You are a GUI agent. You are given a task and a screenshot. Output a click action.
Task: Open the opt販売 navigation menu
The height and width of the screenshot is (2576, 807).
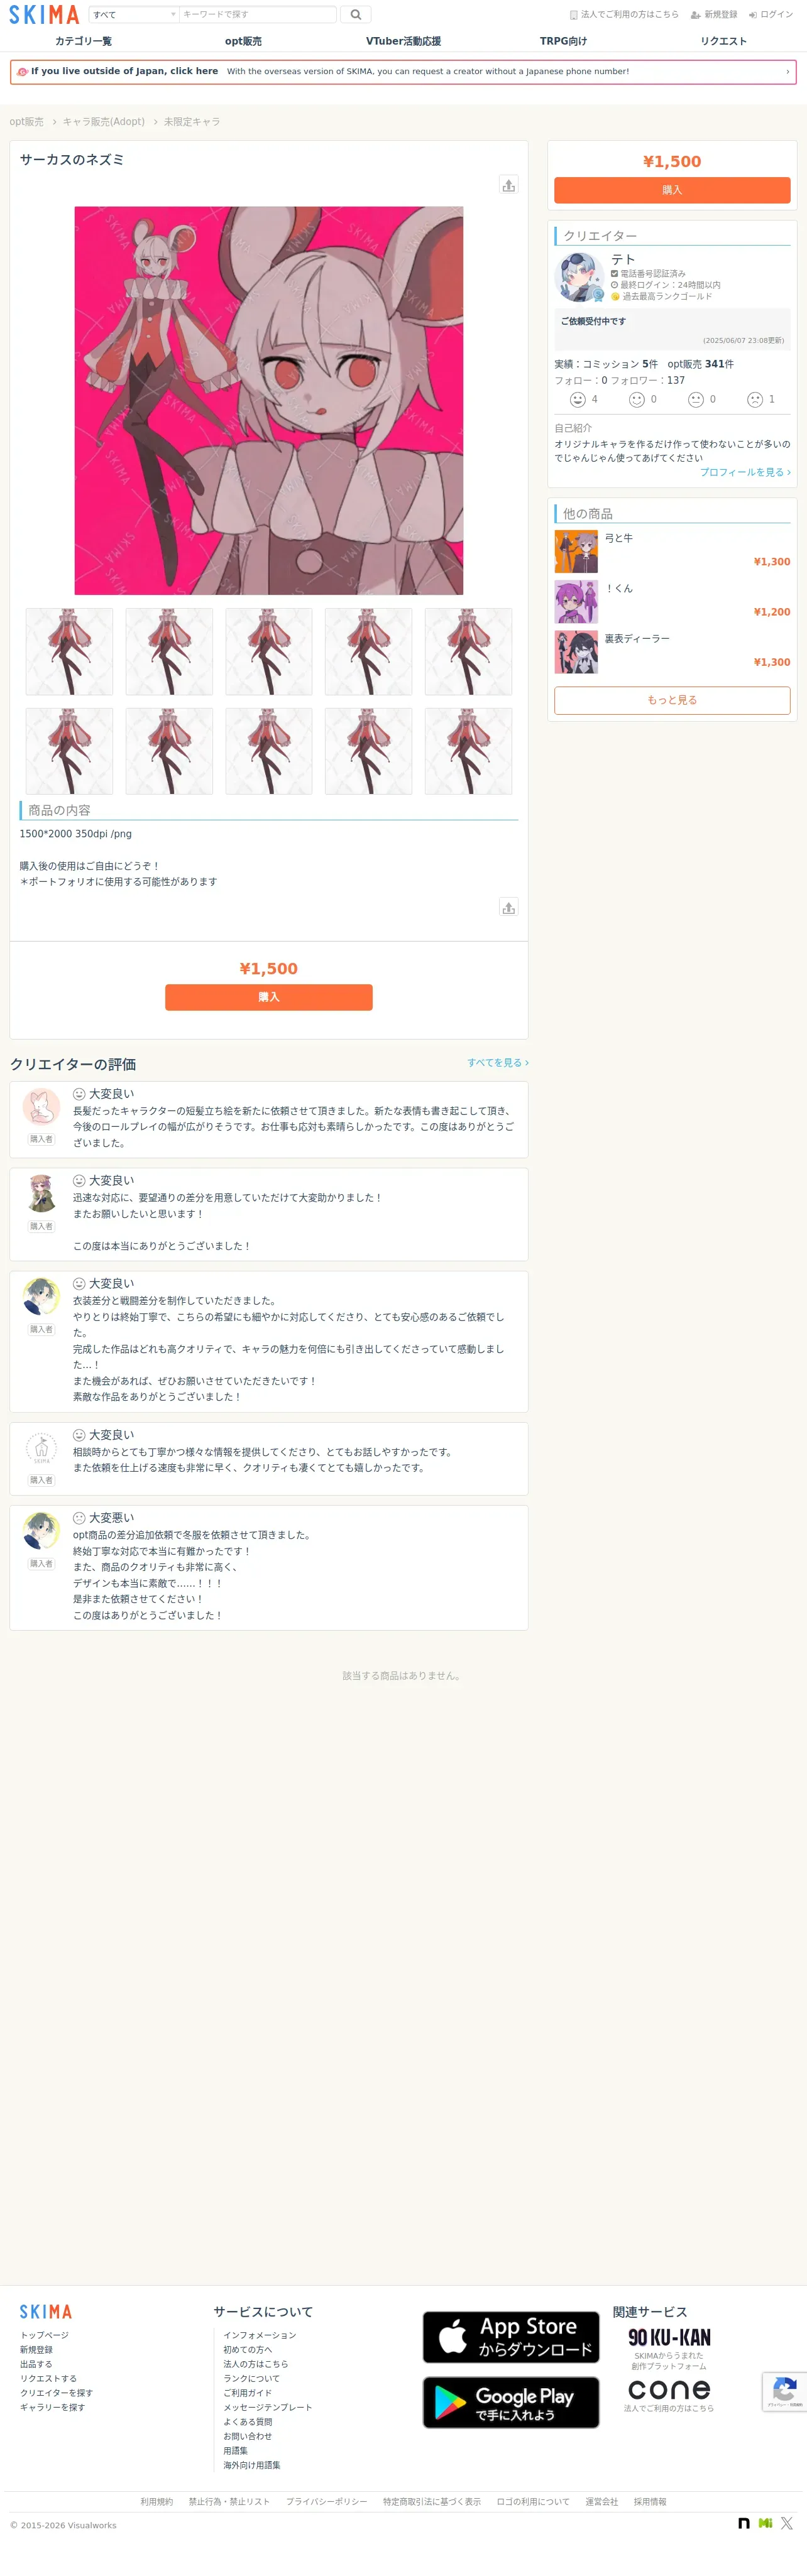pos(243,41)
